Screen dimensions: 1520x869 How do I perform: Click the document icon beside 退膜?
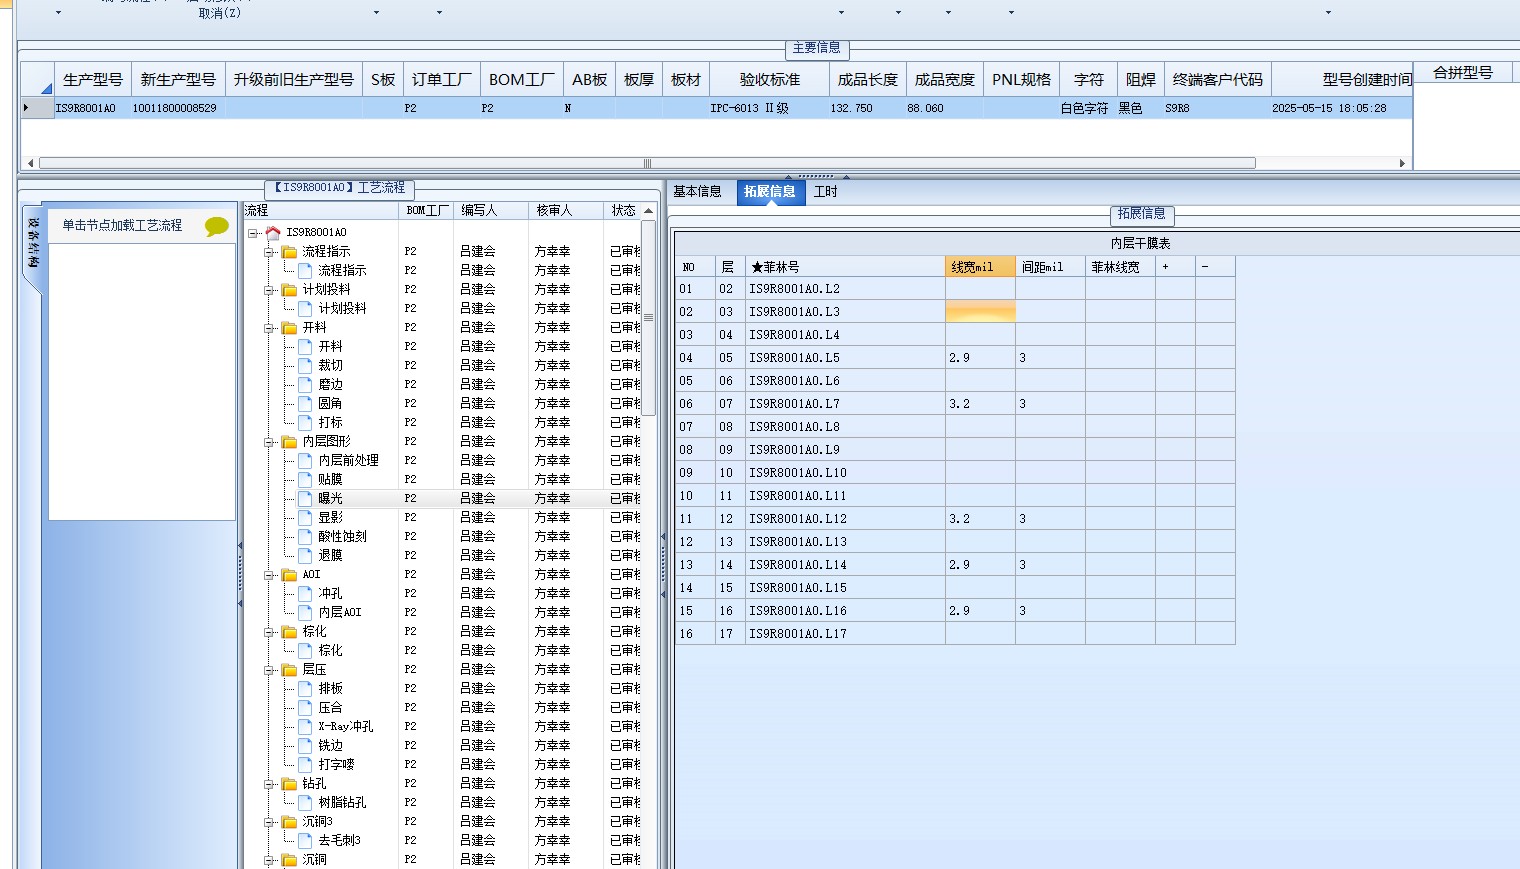pyautogui.click(x=305, y=555)
